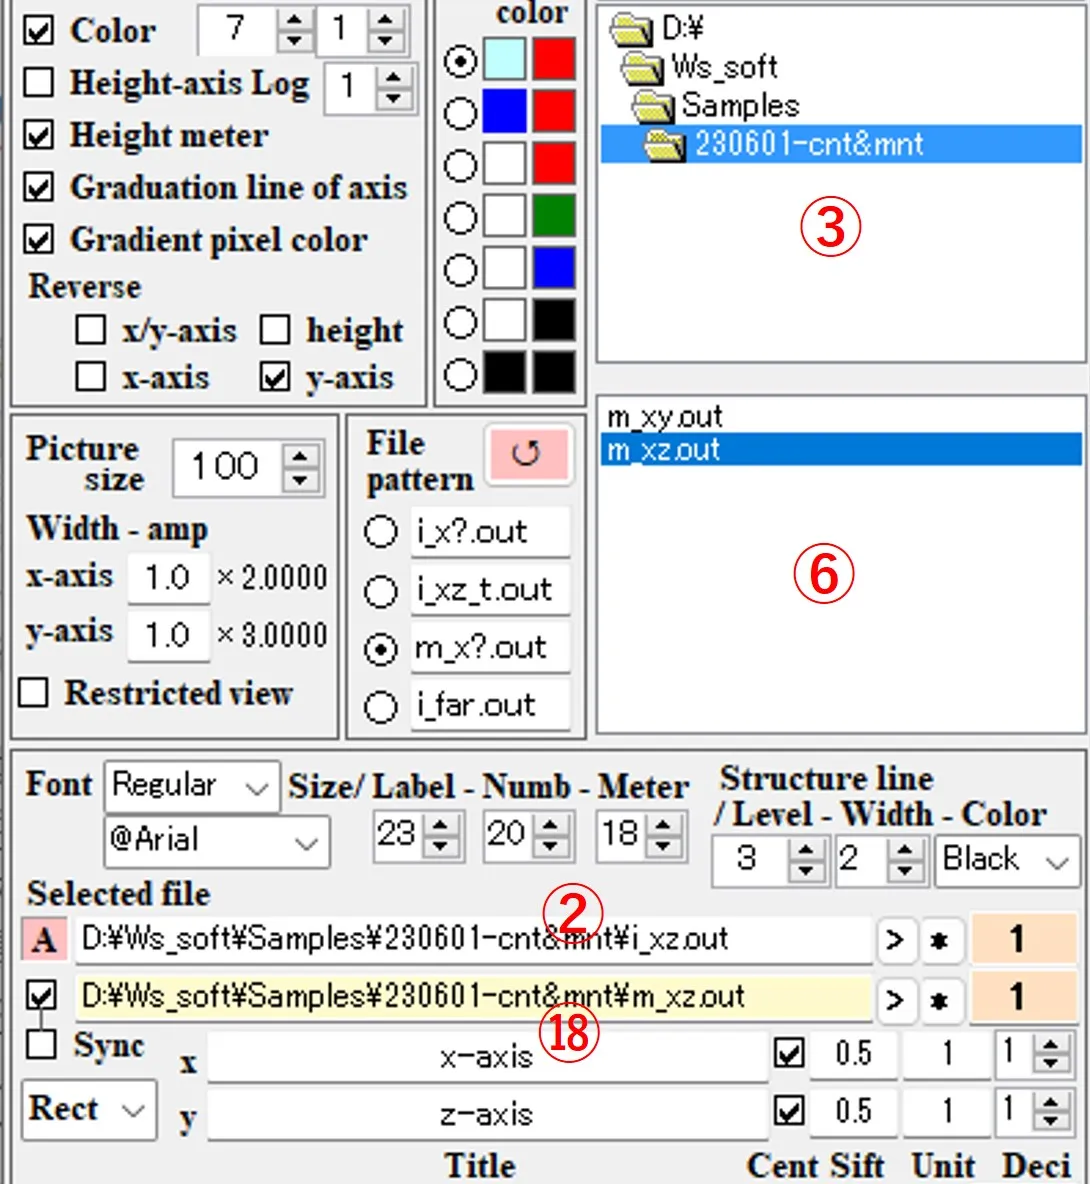Image resolution: width=1090 pixels, height=1184 pixels.
Task: Open the Rect shape dropdown
Action: 89,1109
